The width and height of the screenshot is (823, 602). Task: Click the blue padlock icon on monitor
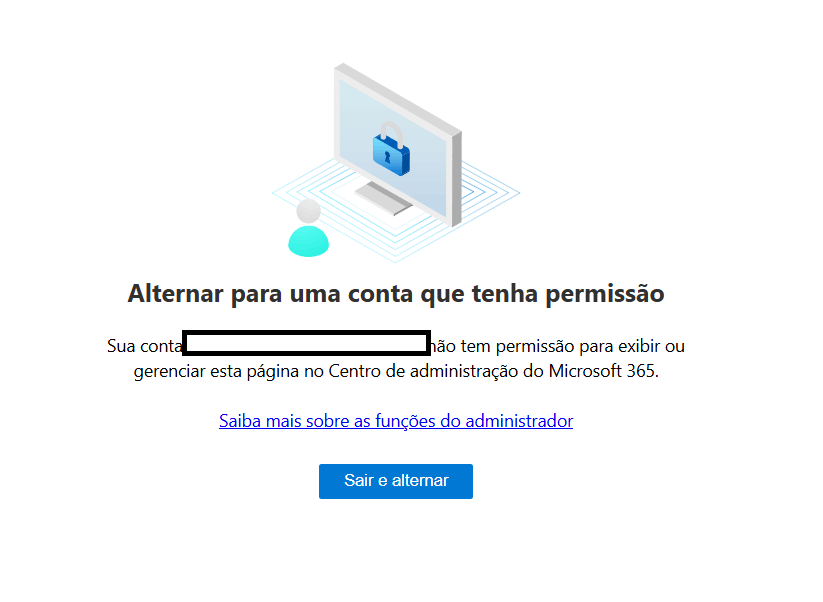coord(391,154)
